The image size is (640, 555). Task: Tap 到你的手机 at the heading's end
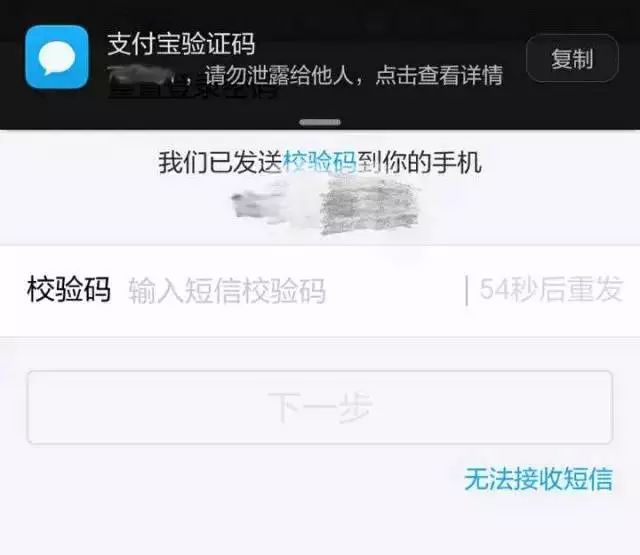click(420, 162)
